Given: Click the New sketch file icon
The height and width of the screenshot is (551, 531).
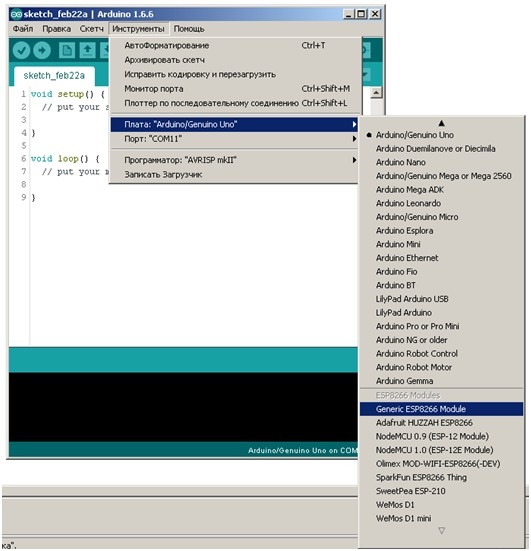Looking at the screenshot, I should coord(67,51).
